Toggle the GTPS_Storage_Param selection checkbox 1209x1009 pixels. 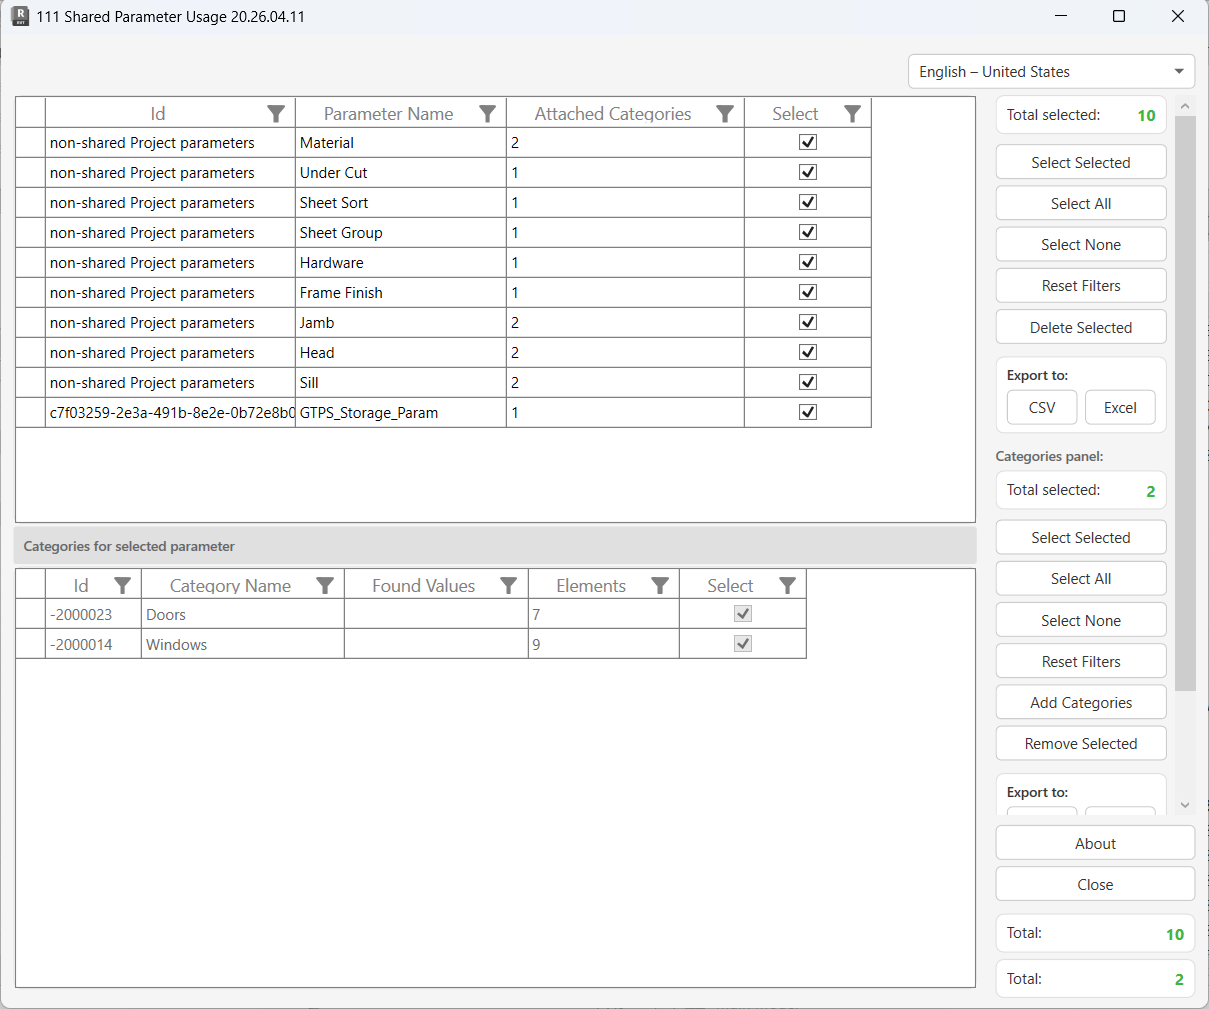tap(807, 411)
